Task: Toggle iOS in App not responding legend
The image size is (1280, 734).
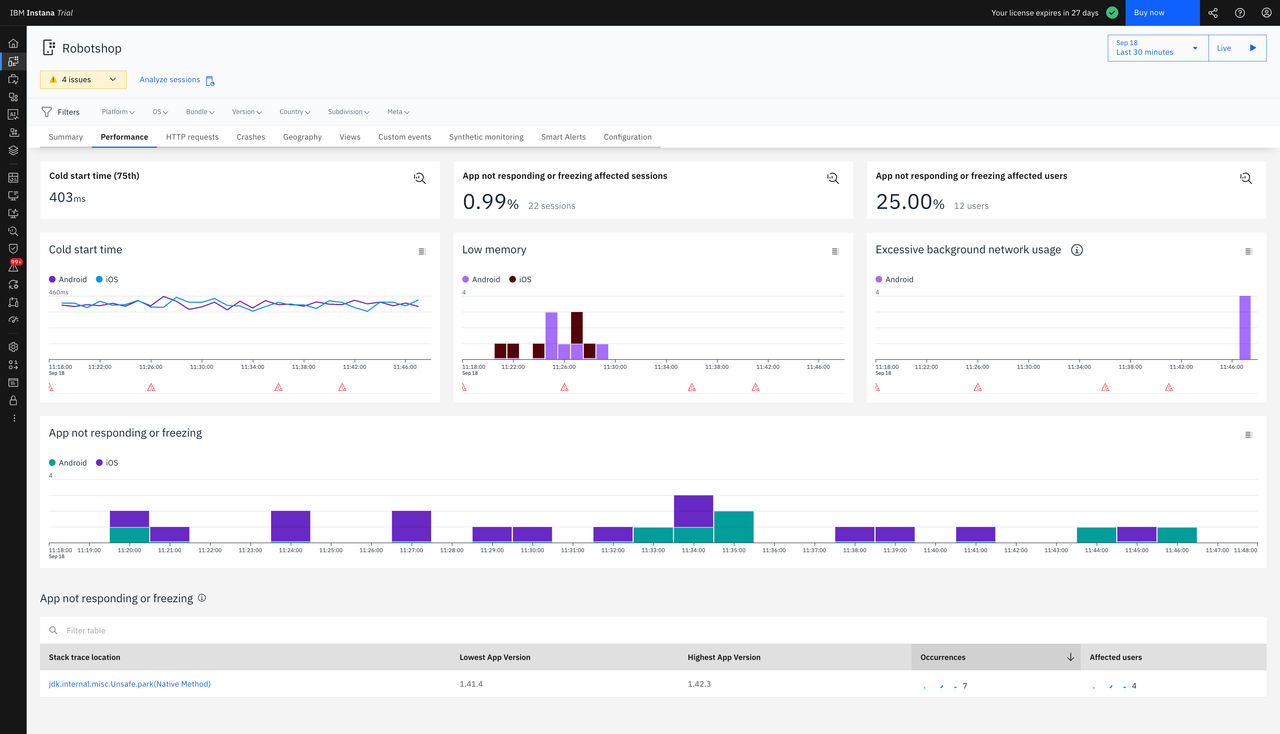Action: click(x=107, y=463)
